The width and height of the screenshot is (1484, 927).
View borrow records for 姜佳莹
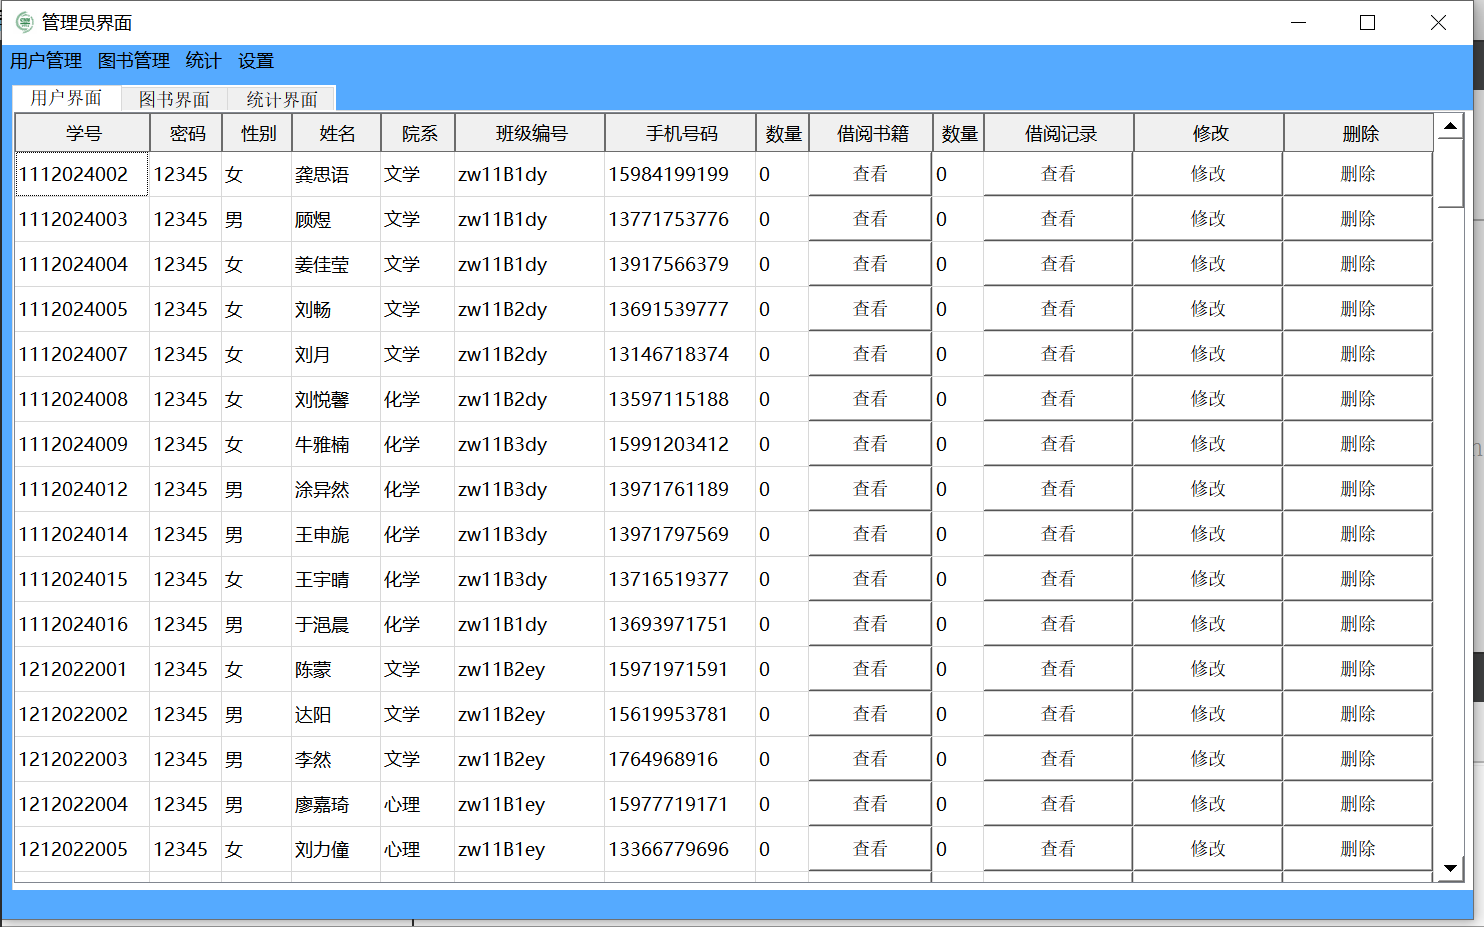pyautogui.click(x=1058, y=264)
